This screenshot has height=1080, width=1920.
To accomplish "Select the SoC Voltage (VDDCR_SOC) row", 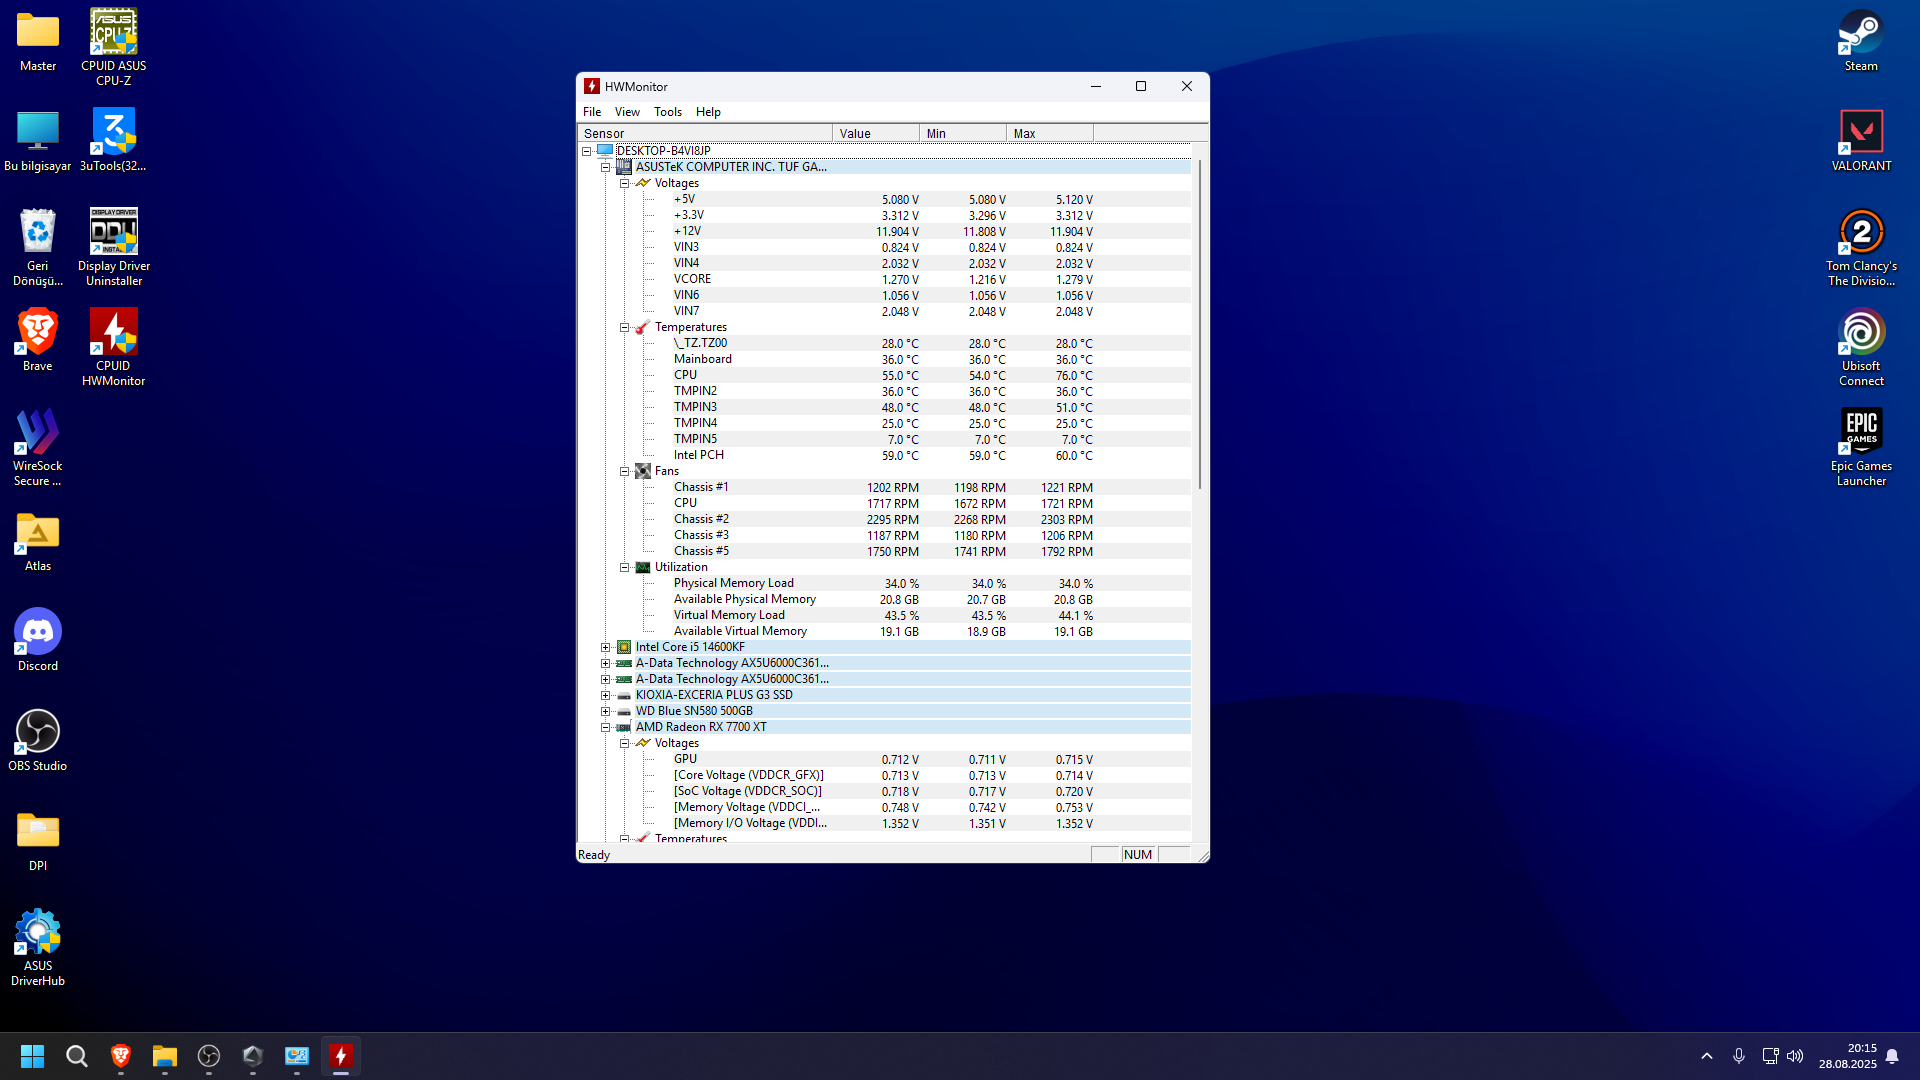I will click(x=884, y=791).
